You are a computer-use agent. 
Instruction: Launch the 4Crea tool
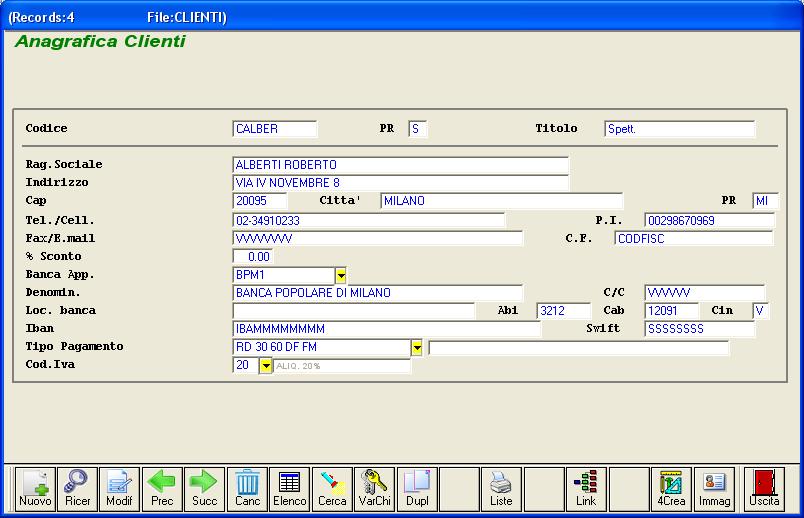click(x=671, y=489)
